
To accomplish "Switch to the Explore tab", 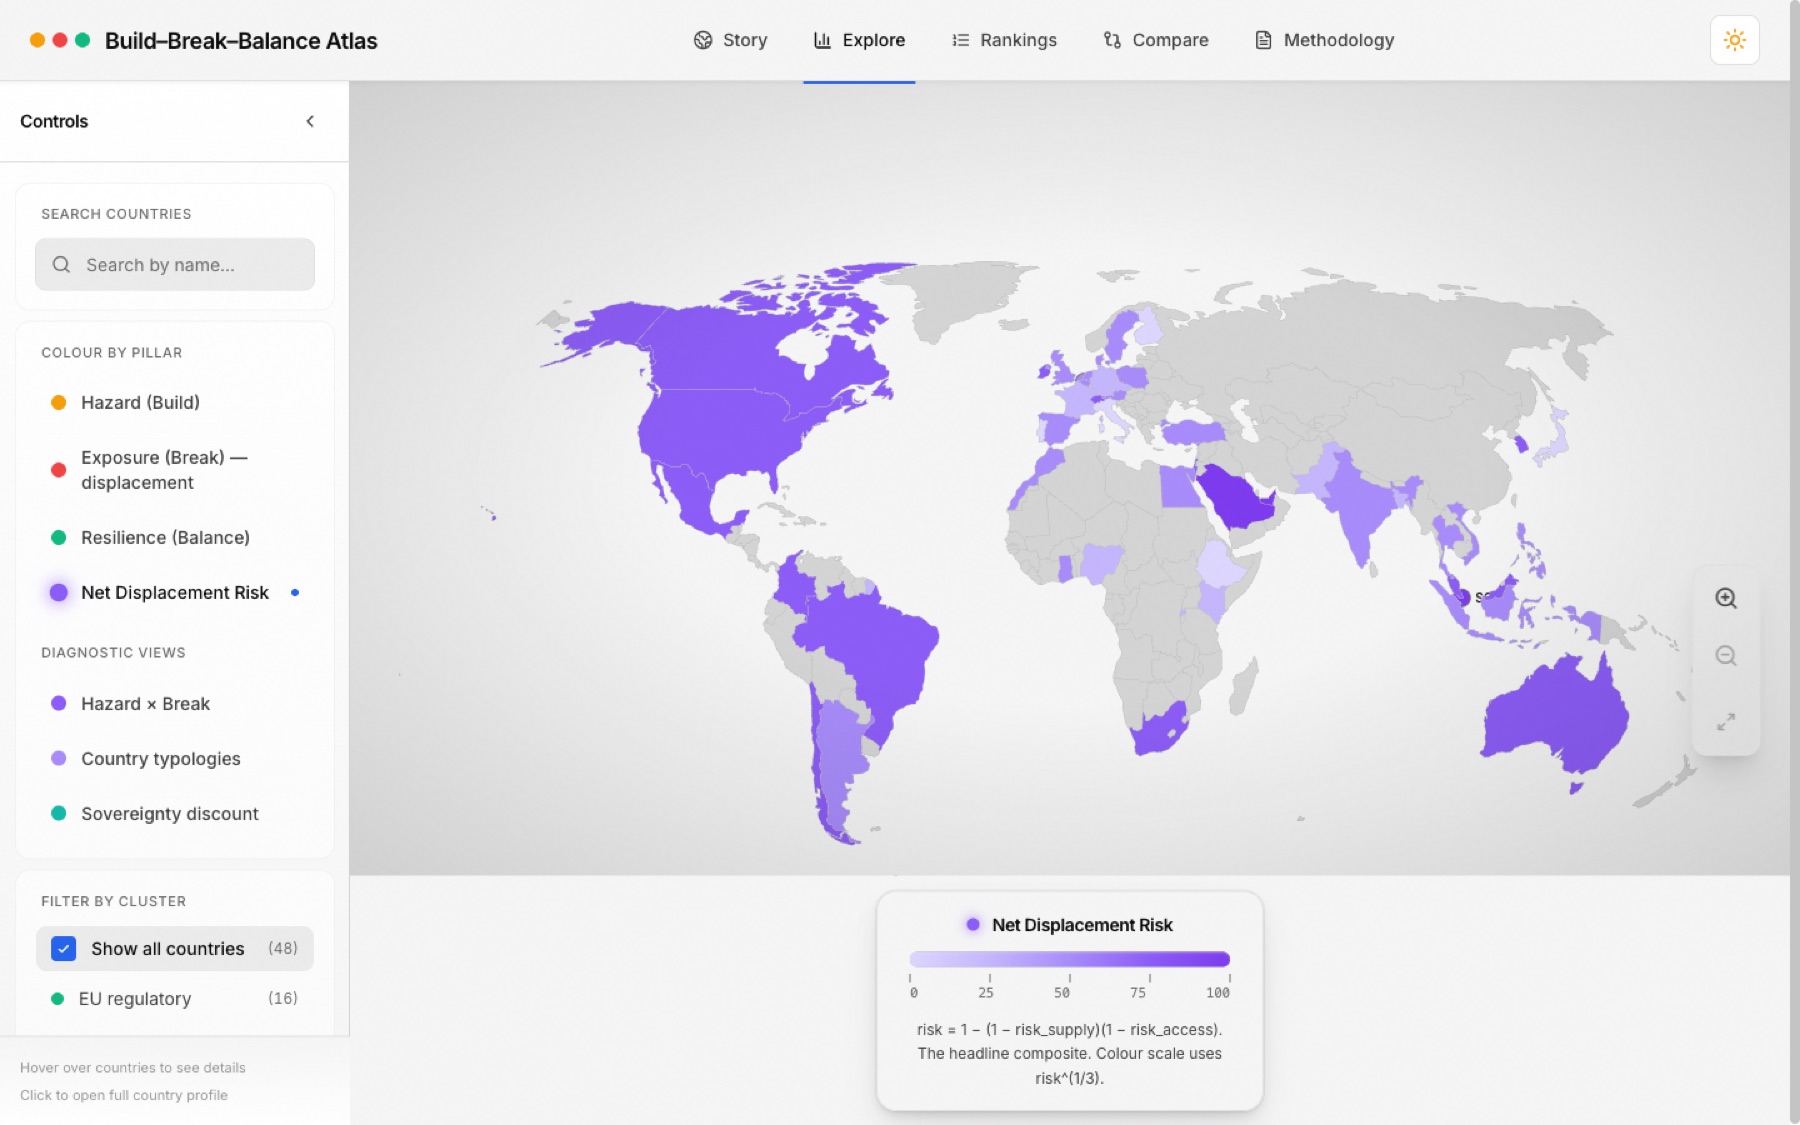I will pos(859,40).
